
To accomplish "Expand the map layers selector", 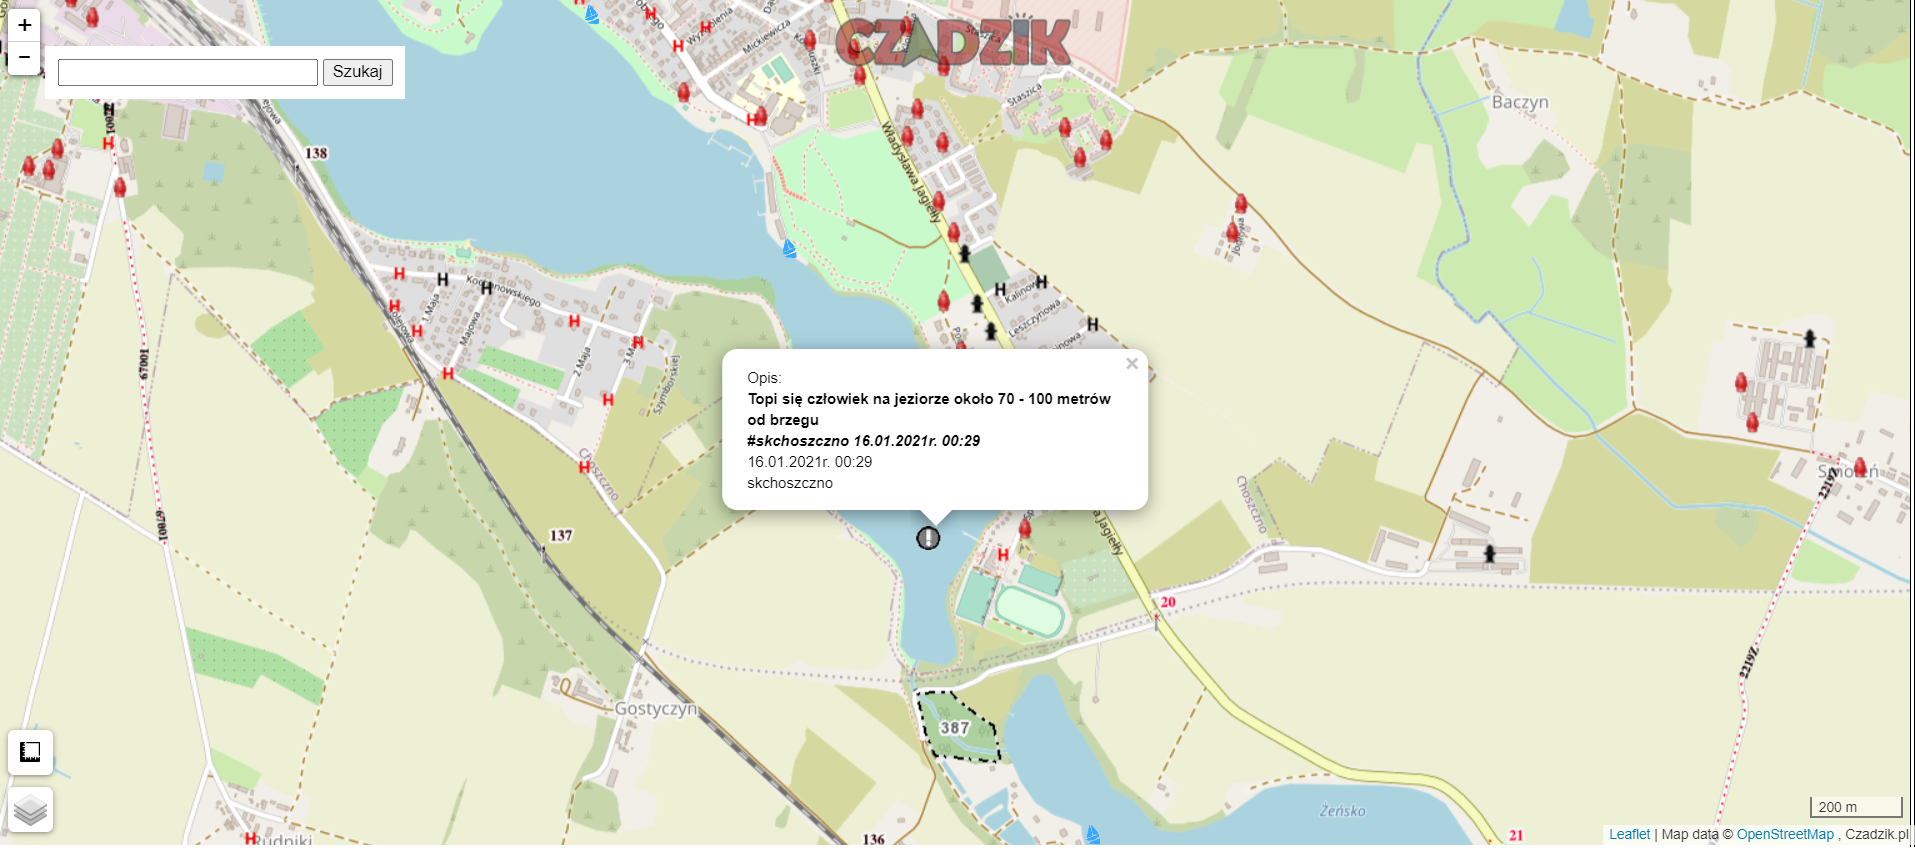I will tap(30, 810).
